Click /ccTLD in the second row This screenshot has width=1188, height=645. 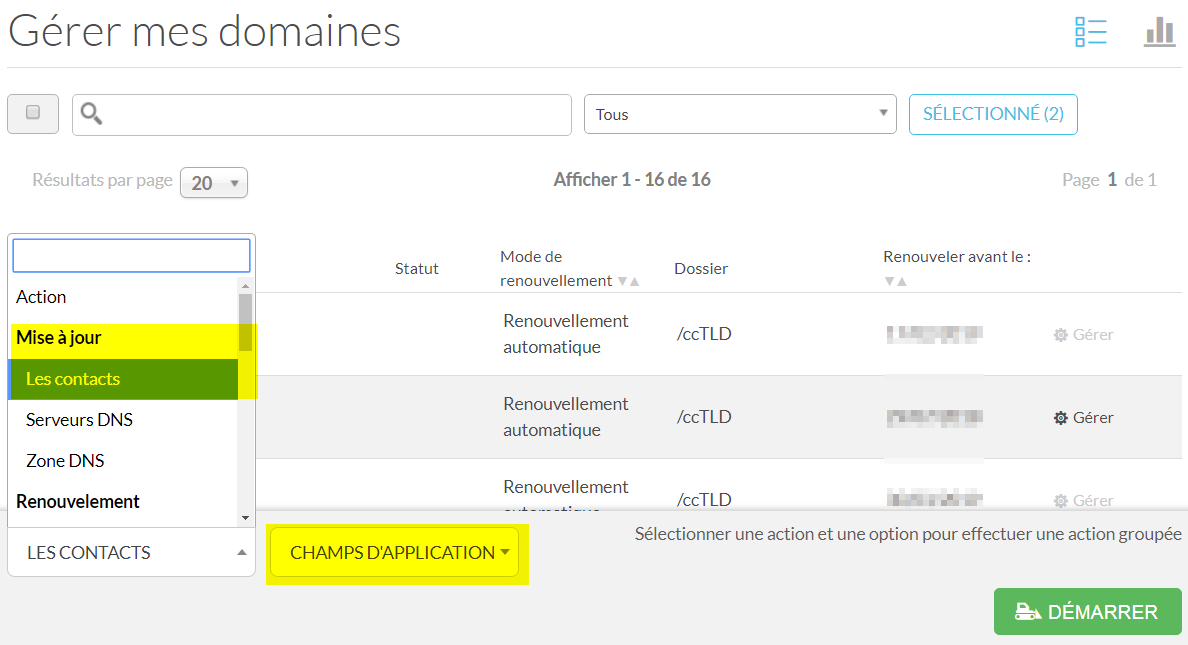pyautogui.click(x=704, y=417)
